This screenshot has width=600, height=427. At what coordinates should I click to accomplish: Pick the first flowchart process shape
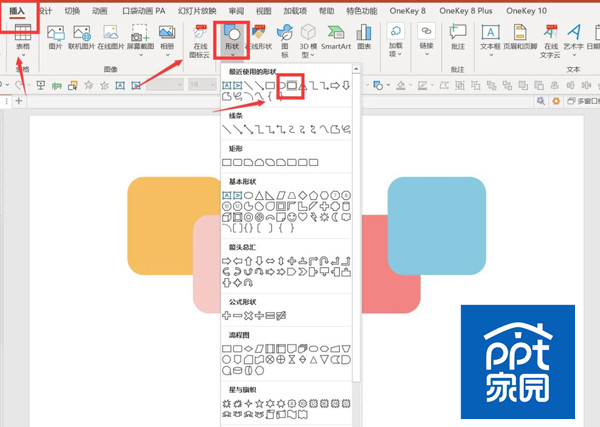(227, 349)
